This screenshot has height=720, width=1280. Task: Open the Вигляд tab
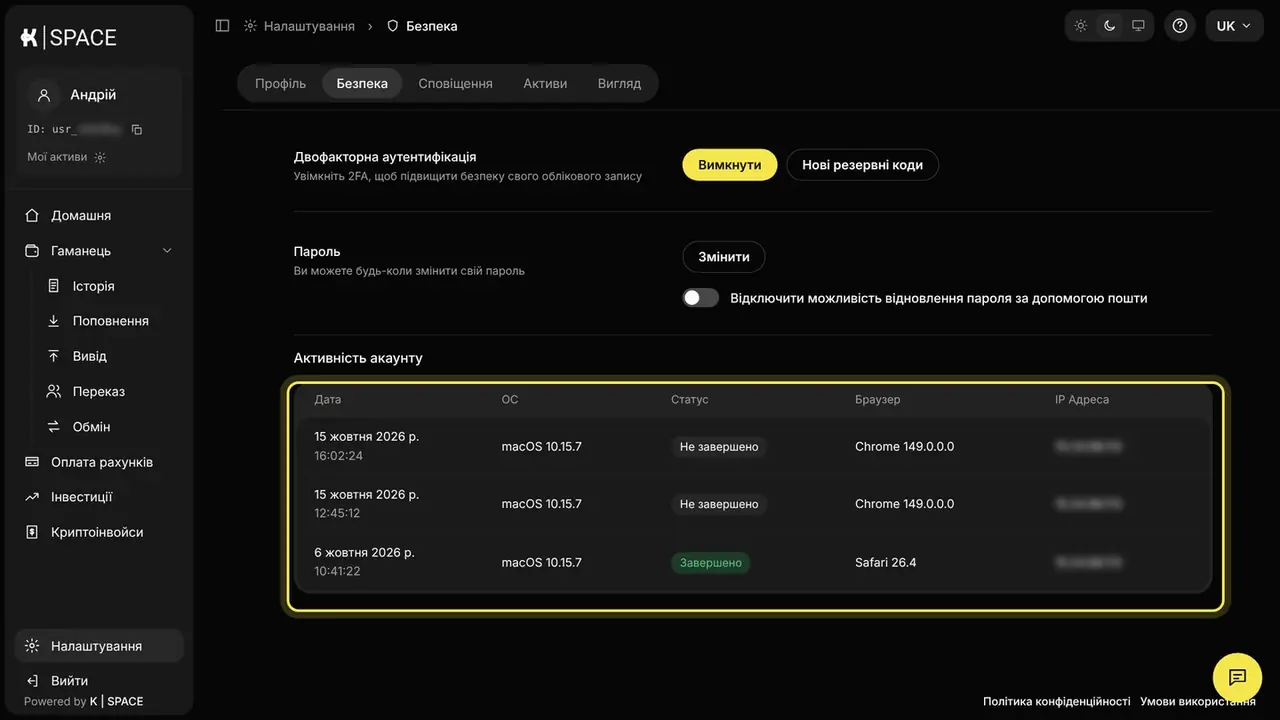[x=619, y=84]
